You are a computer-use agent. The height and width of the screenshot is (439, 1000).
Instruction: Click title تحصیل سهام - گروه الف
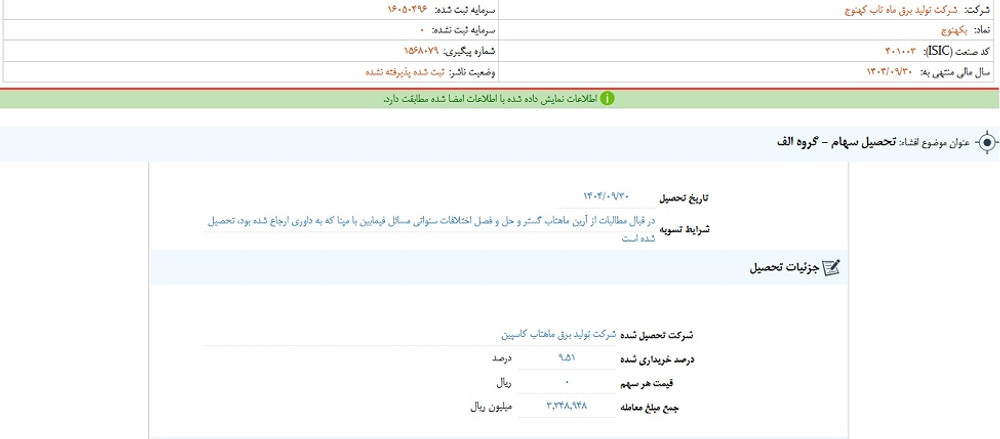[836, 142]
